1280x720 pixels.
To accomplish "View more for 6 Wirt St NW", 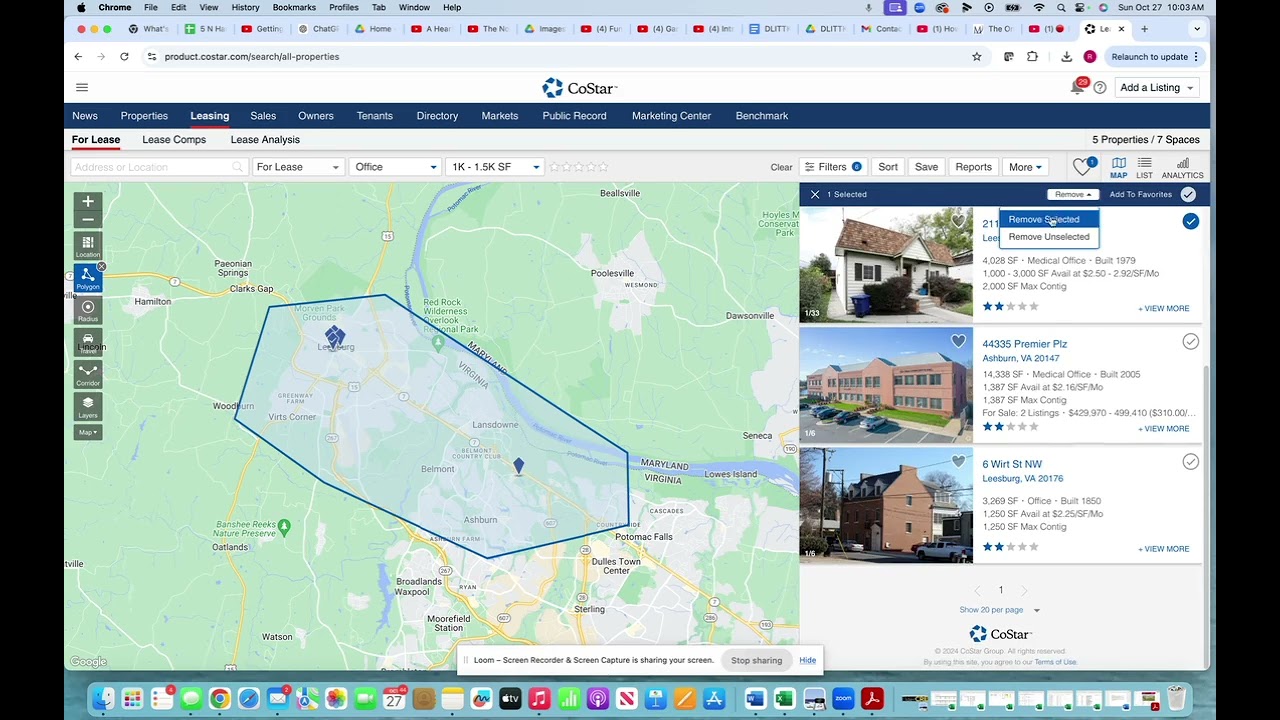I will pyautogui.click(x=1164, y=549).
